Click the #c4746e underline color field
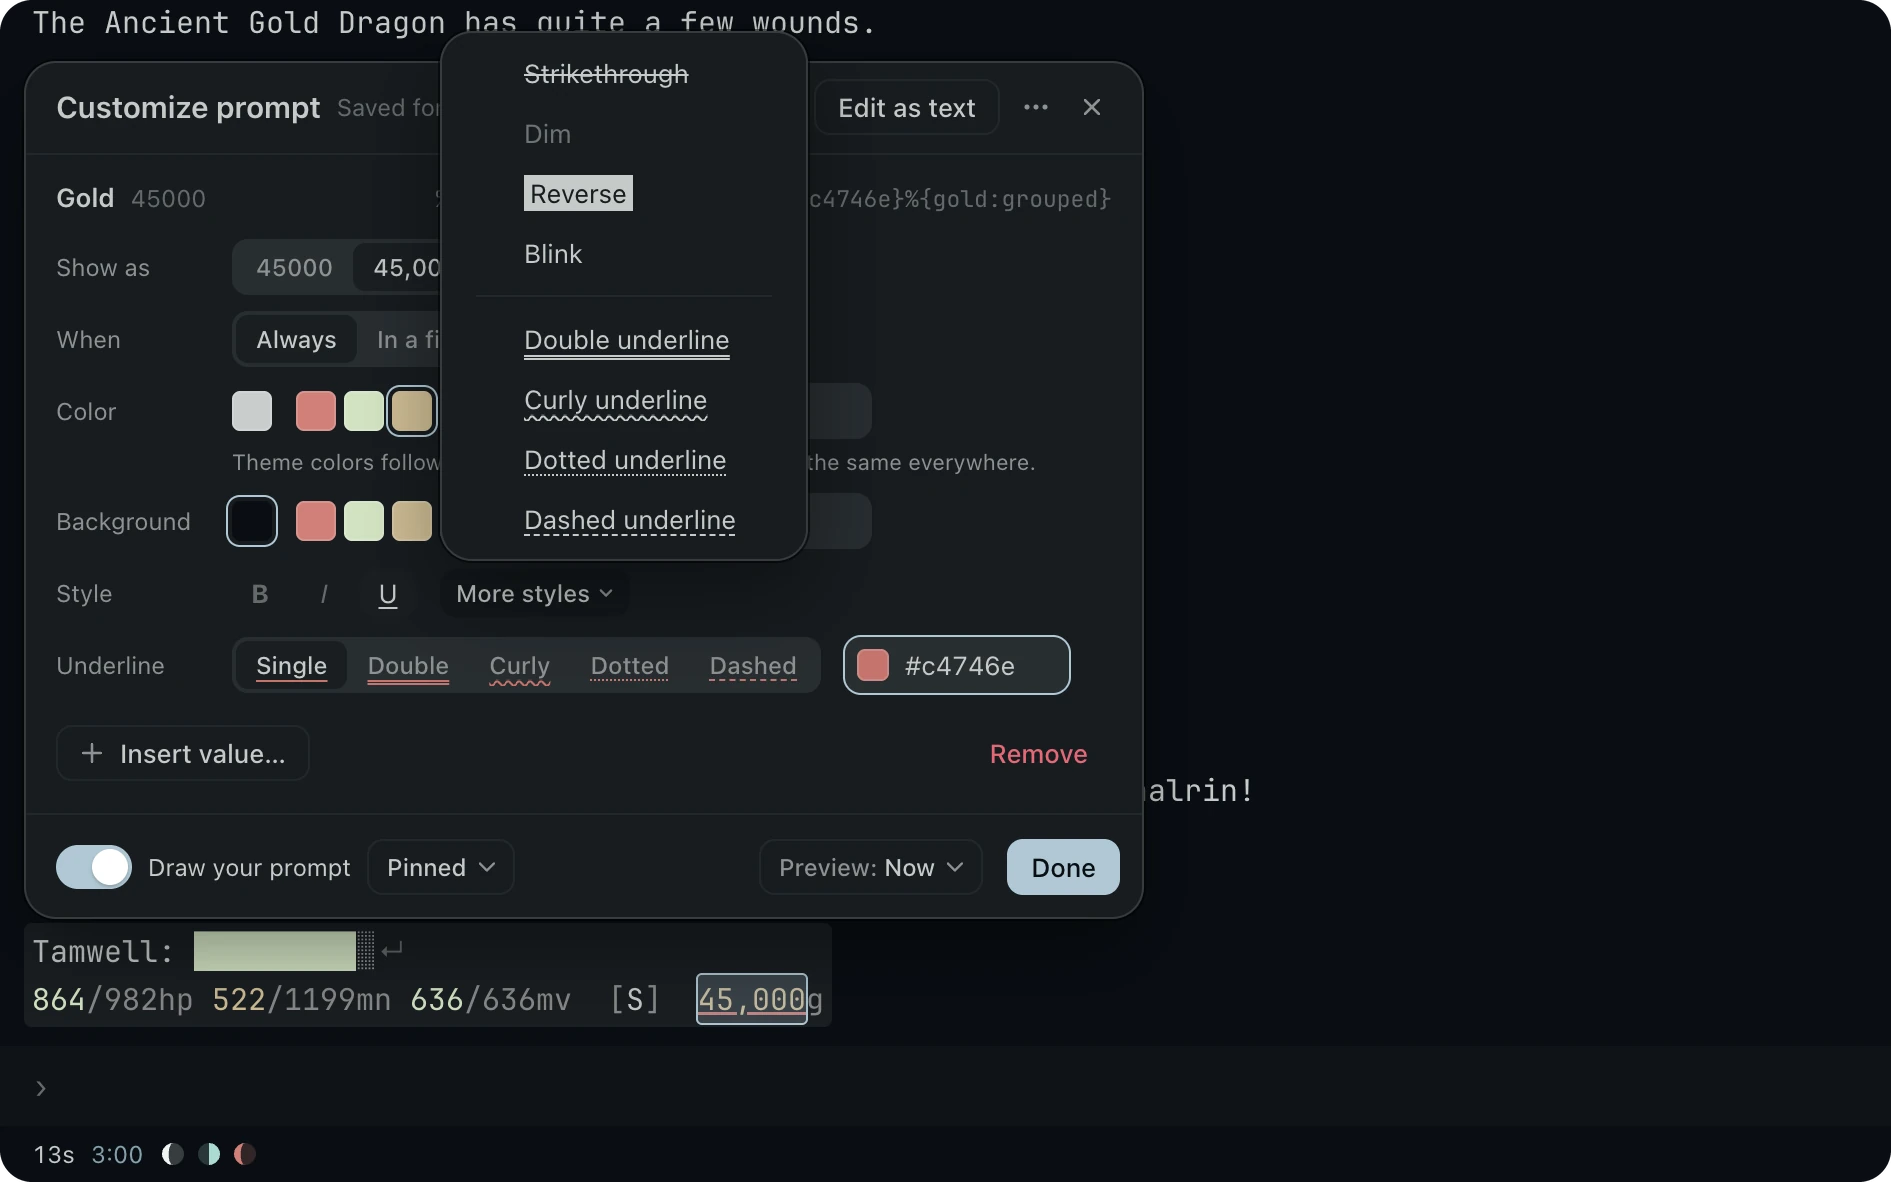1891x1182 pixels. point(957,665)
